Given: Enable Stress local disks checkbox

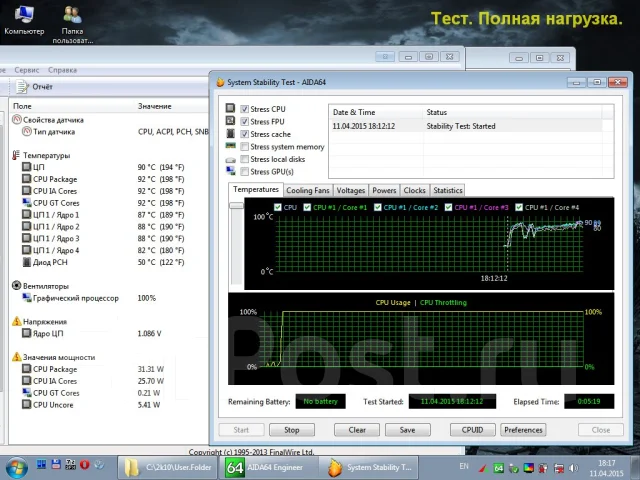Looking at the screenshot, I should coord(244,159).
